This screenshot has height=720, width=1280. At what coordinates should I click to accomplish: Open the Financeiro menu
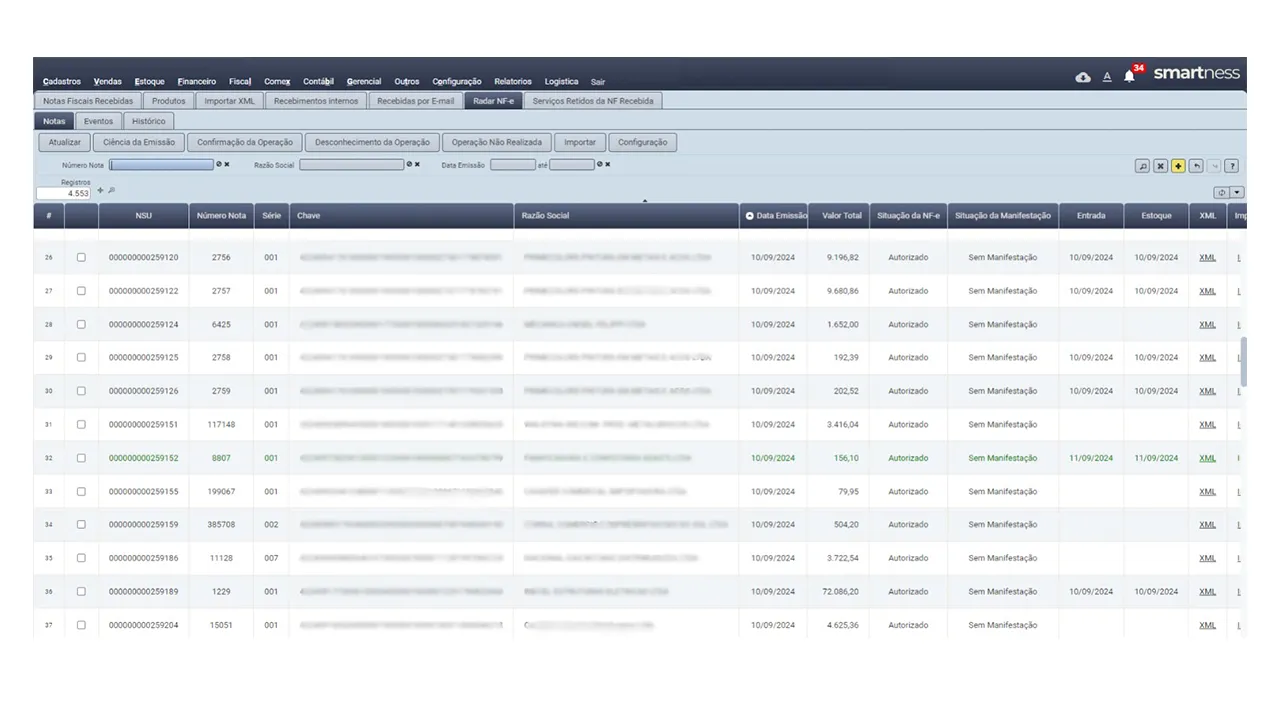pos(197,82)
